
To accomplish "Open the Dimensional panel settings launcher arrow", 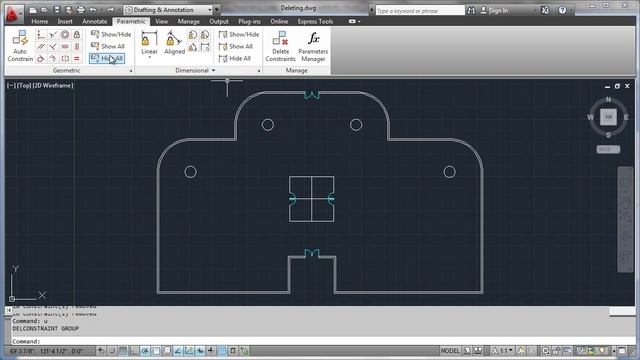I will point(259,71).
